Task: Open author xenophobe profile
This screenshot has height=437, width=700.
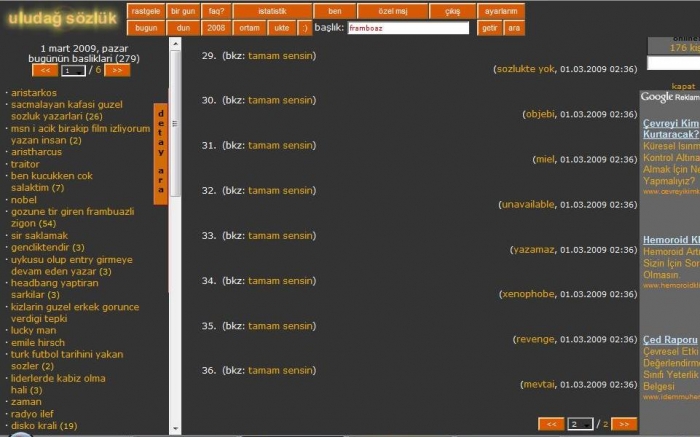Action: (529, 294)
